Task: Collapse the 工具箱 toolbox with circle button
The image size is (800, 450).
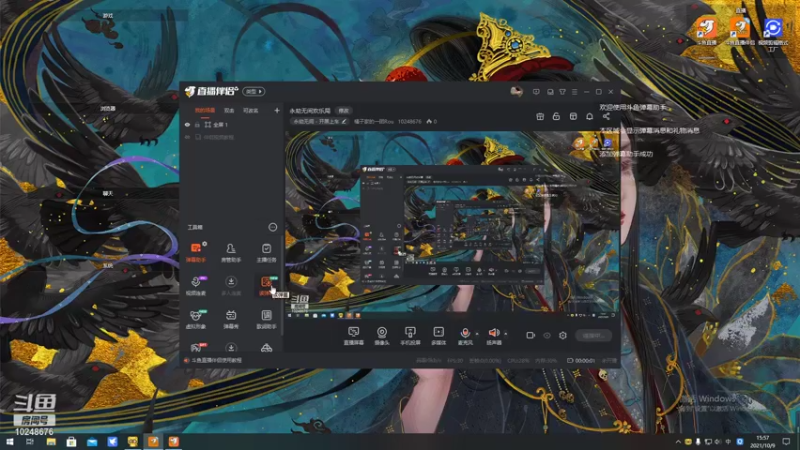Action: click(272, 227)
